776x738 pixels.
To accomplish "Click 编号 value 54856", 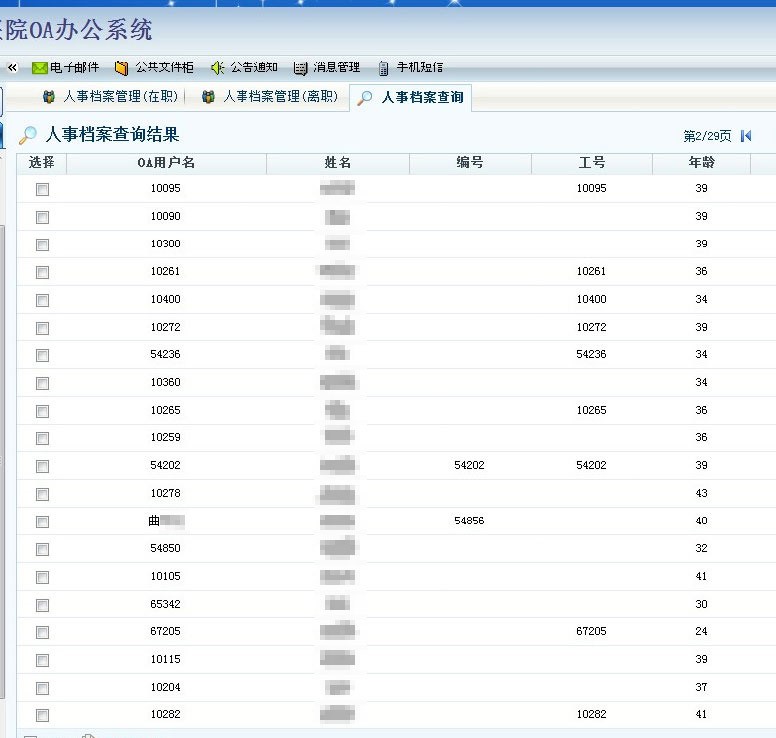I will click(469, 521).
